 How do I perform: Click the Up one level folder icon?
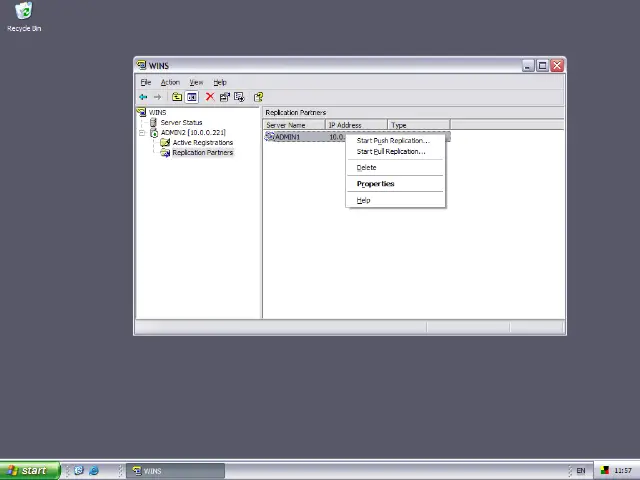click(x=177, y=97)
